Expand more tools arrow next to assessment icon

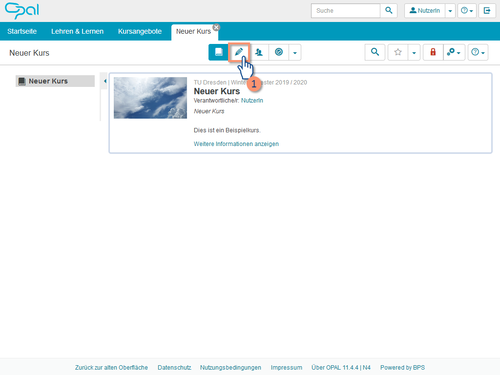coord(295,53)
